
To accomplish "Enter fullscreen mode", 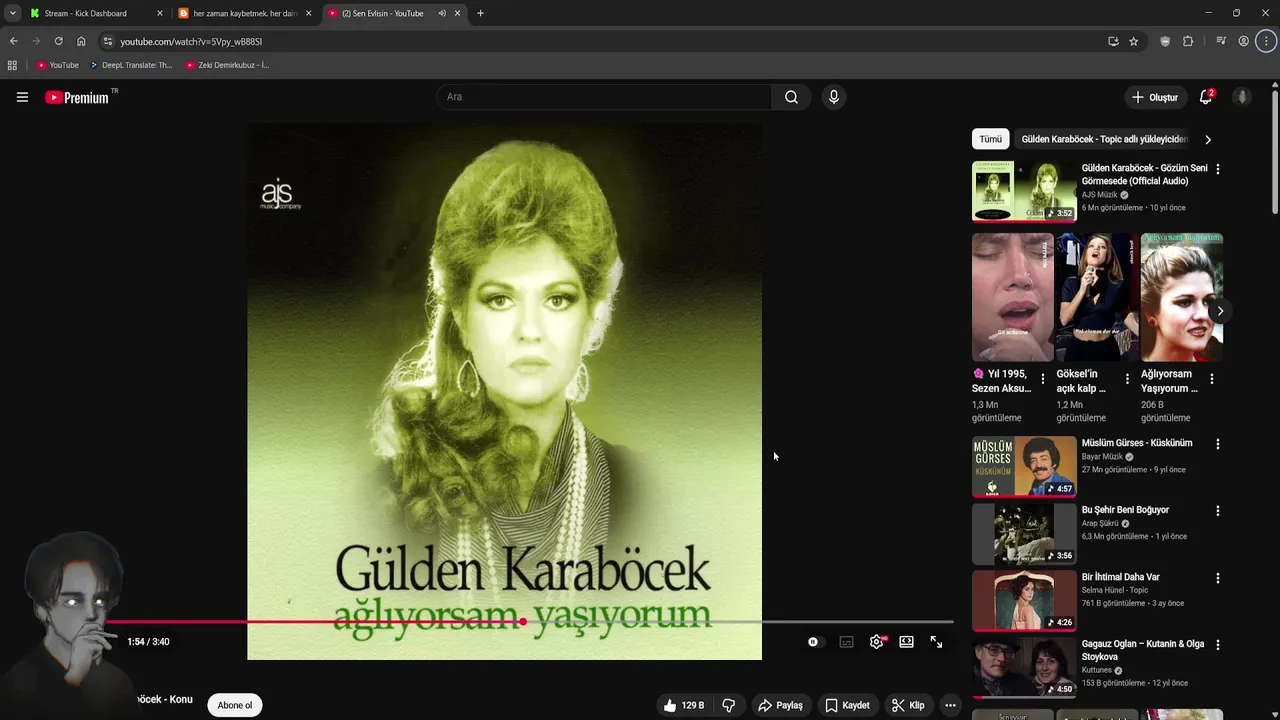I will point(936,642).
